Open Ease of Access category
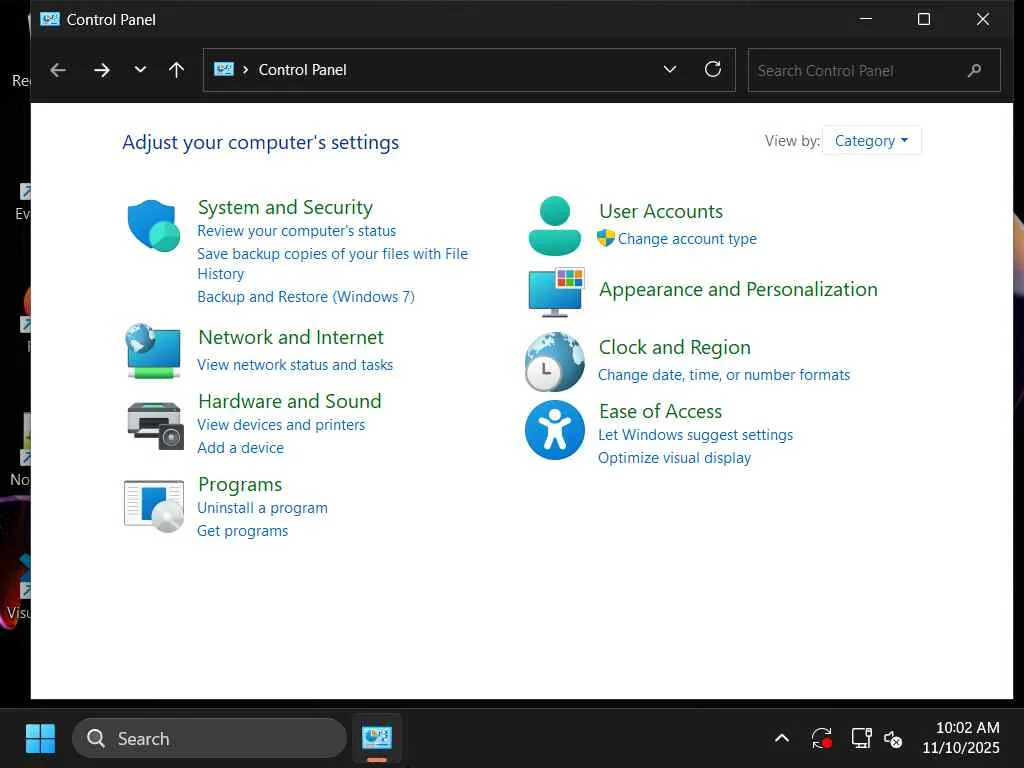The height and width of the screenshot is (768, 1024). 660,411
